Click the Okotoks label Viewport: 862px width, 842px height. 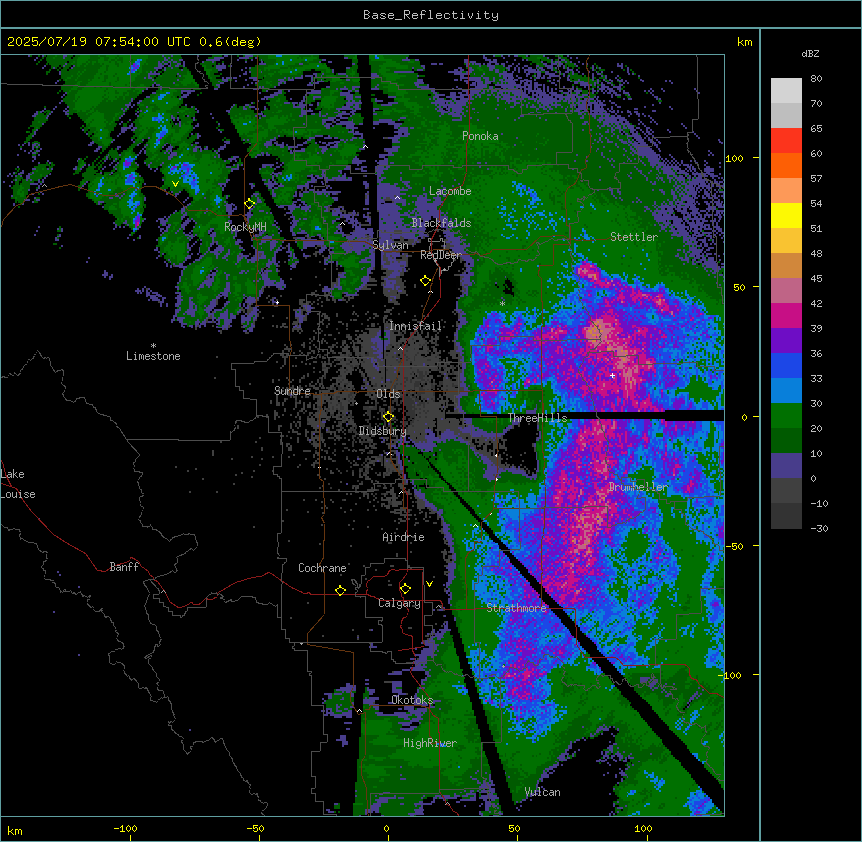click(x=412, y=700)
